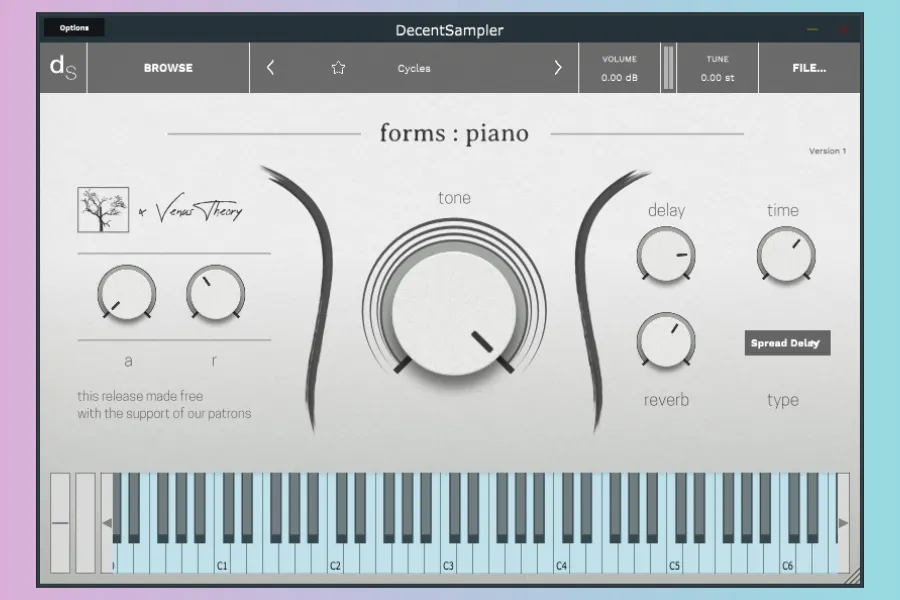Open the FILE... menu

809,68
